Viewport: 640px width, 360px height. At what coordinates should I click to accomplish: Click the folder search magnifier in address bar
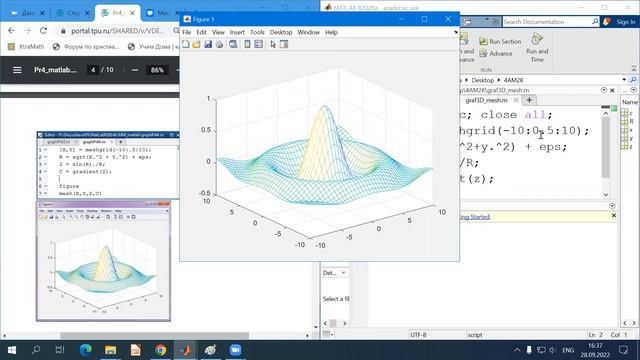coord(633,80)
